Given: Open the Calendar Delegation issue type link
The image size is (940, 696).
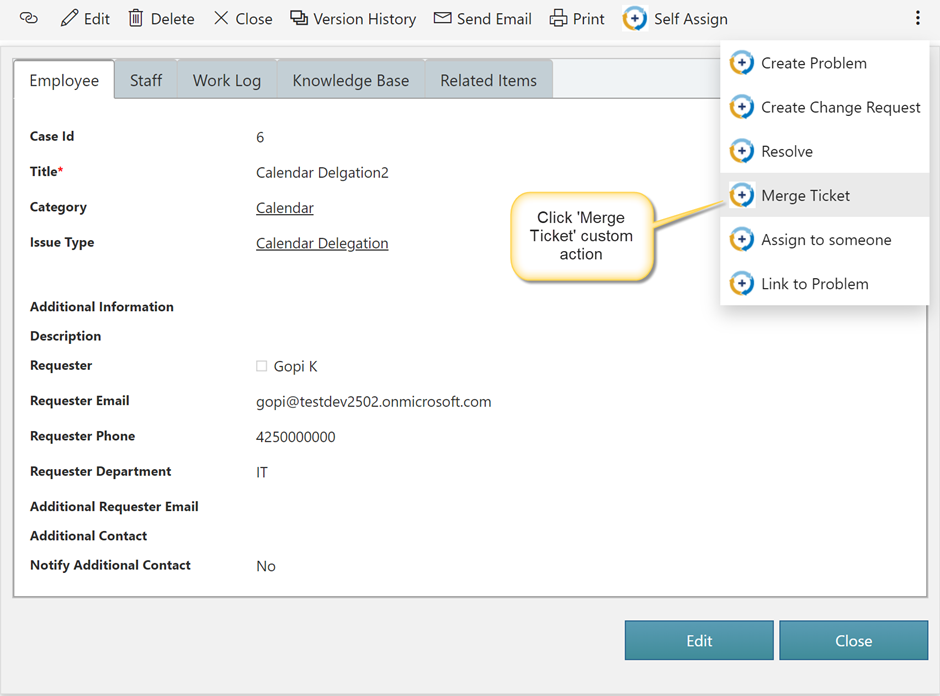Looking at the screenshot, I should point(322,243).
